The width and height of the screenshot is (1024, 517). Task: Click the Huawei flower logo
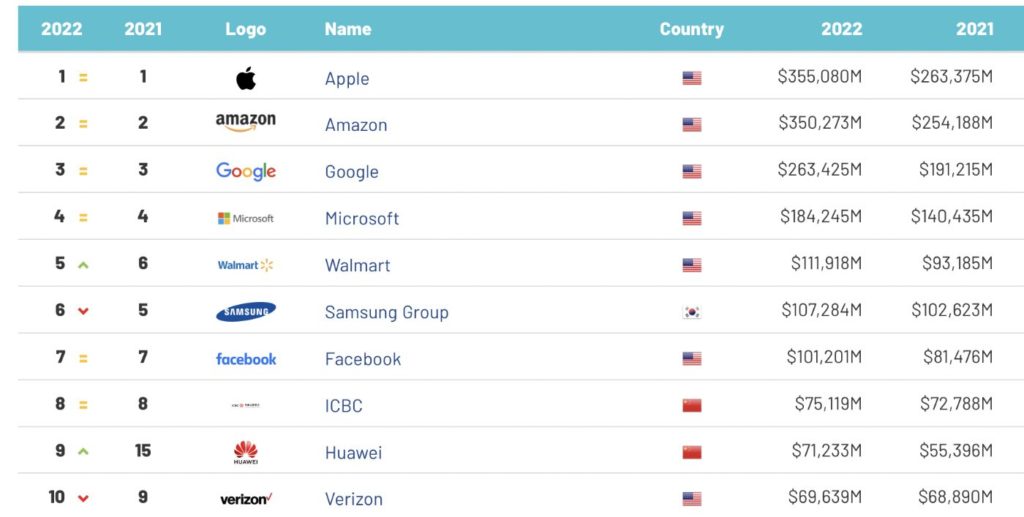click(246, 452)
